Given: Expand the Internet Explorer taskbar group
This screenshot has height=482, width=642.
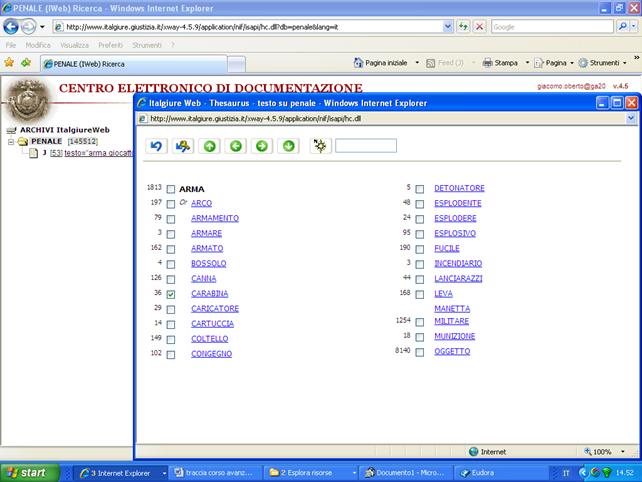Looking at the screenshot, I should coord(164,473).
